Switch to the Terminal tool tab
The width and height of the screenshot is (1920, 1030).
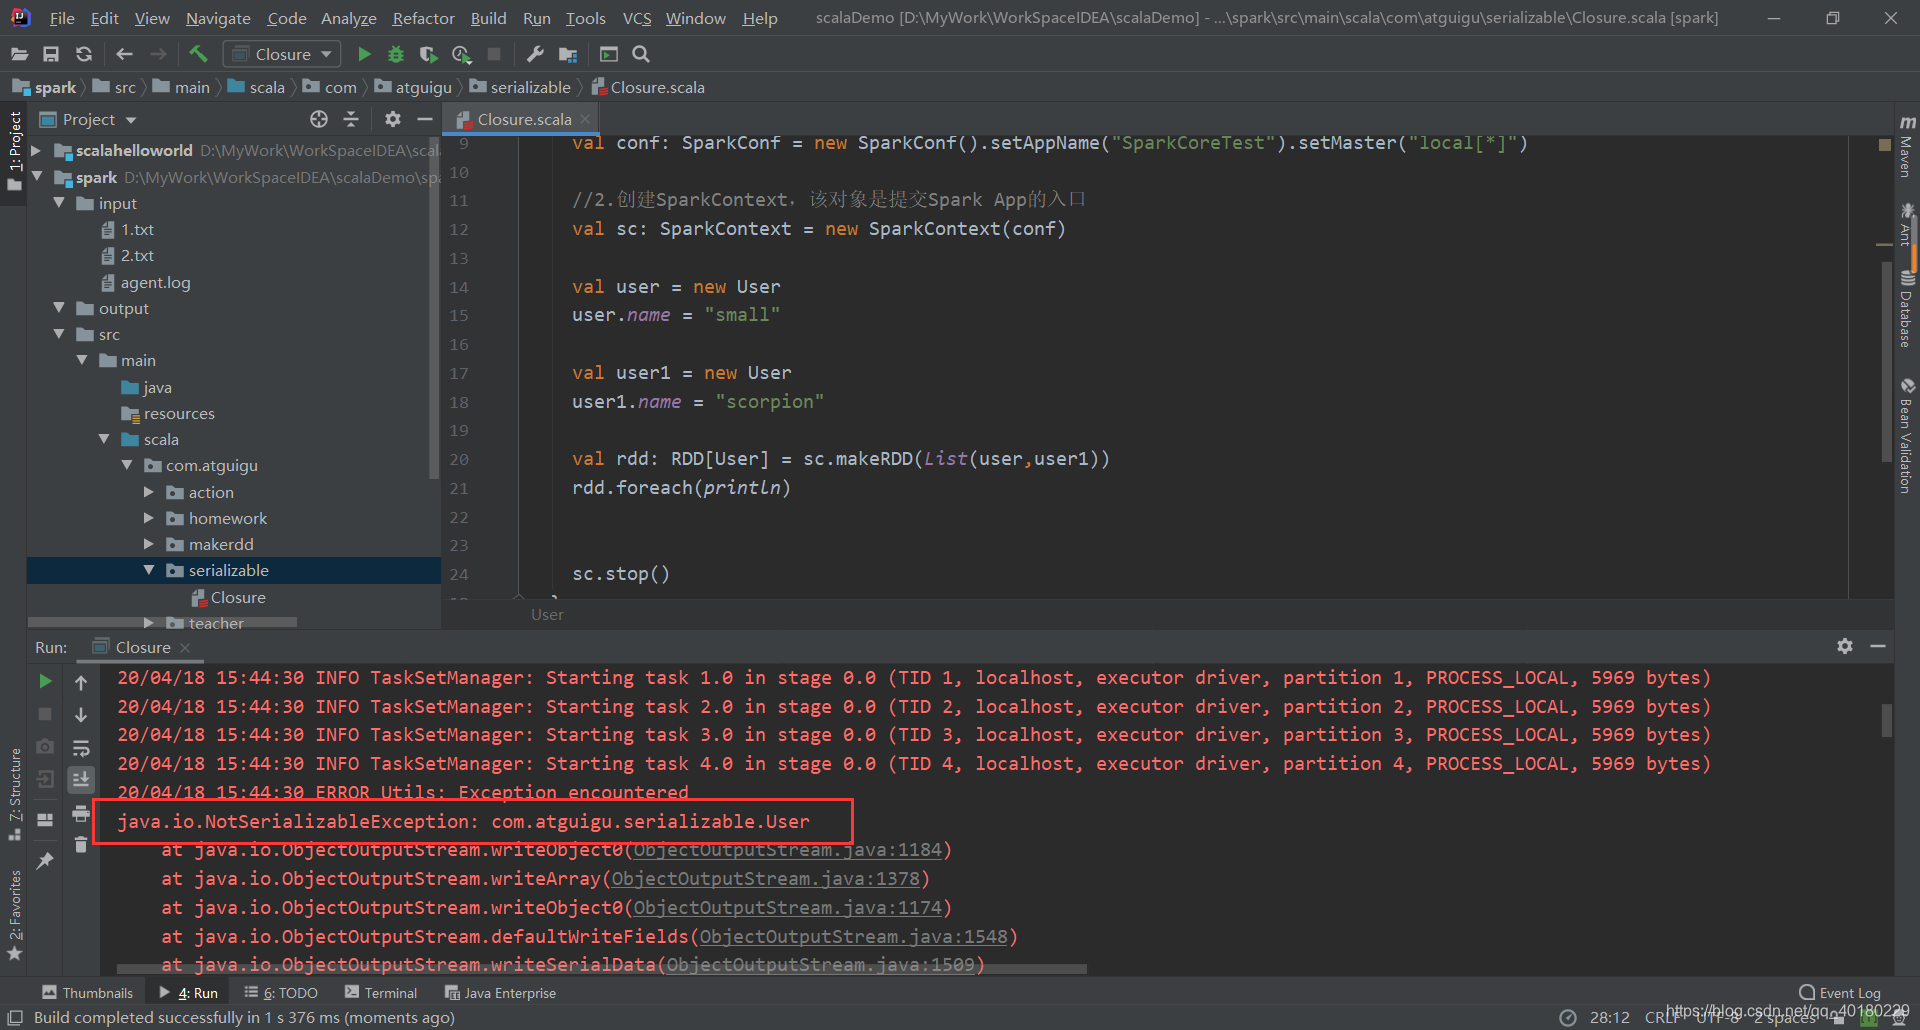click(381, 993)
